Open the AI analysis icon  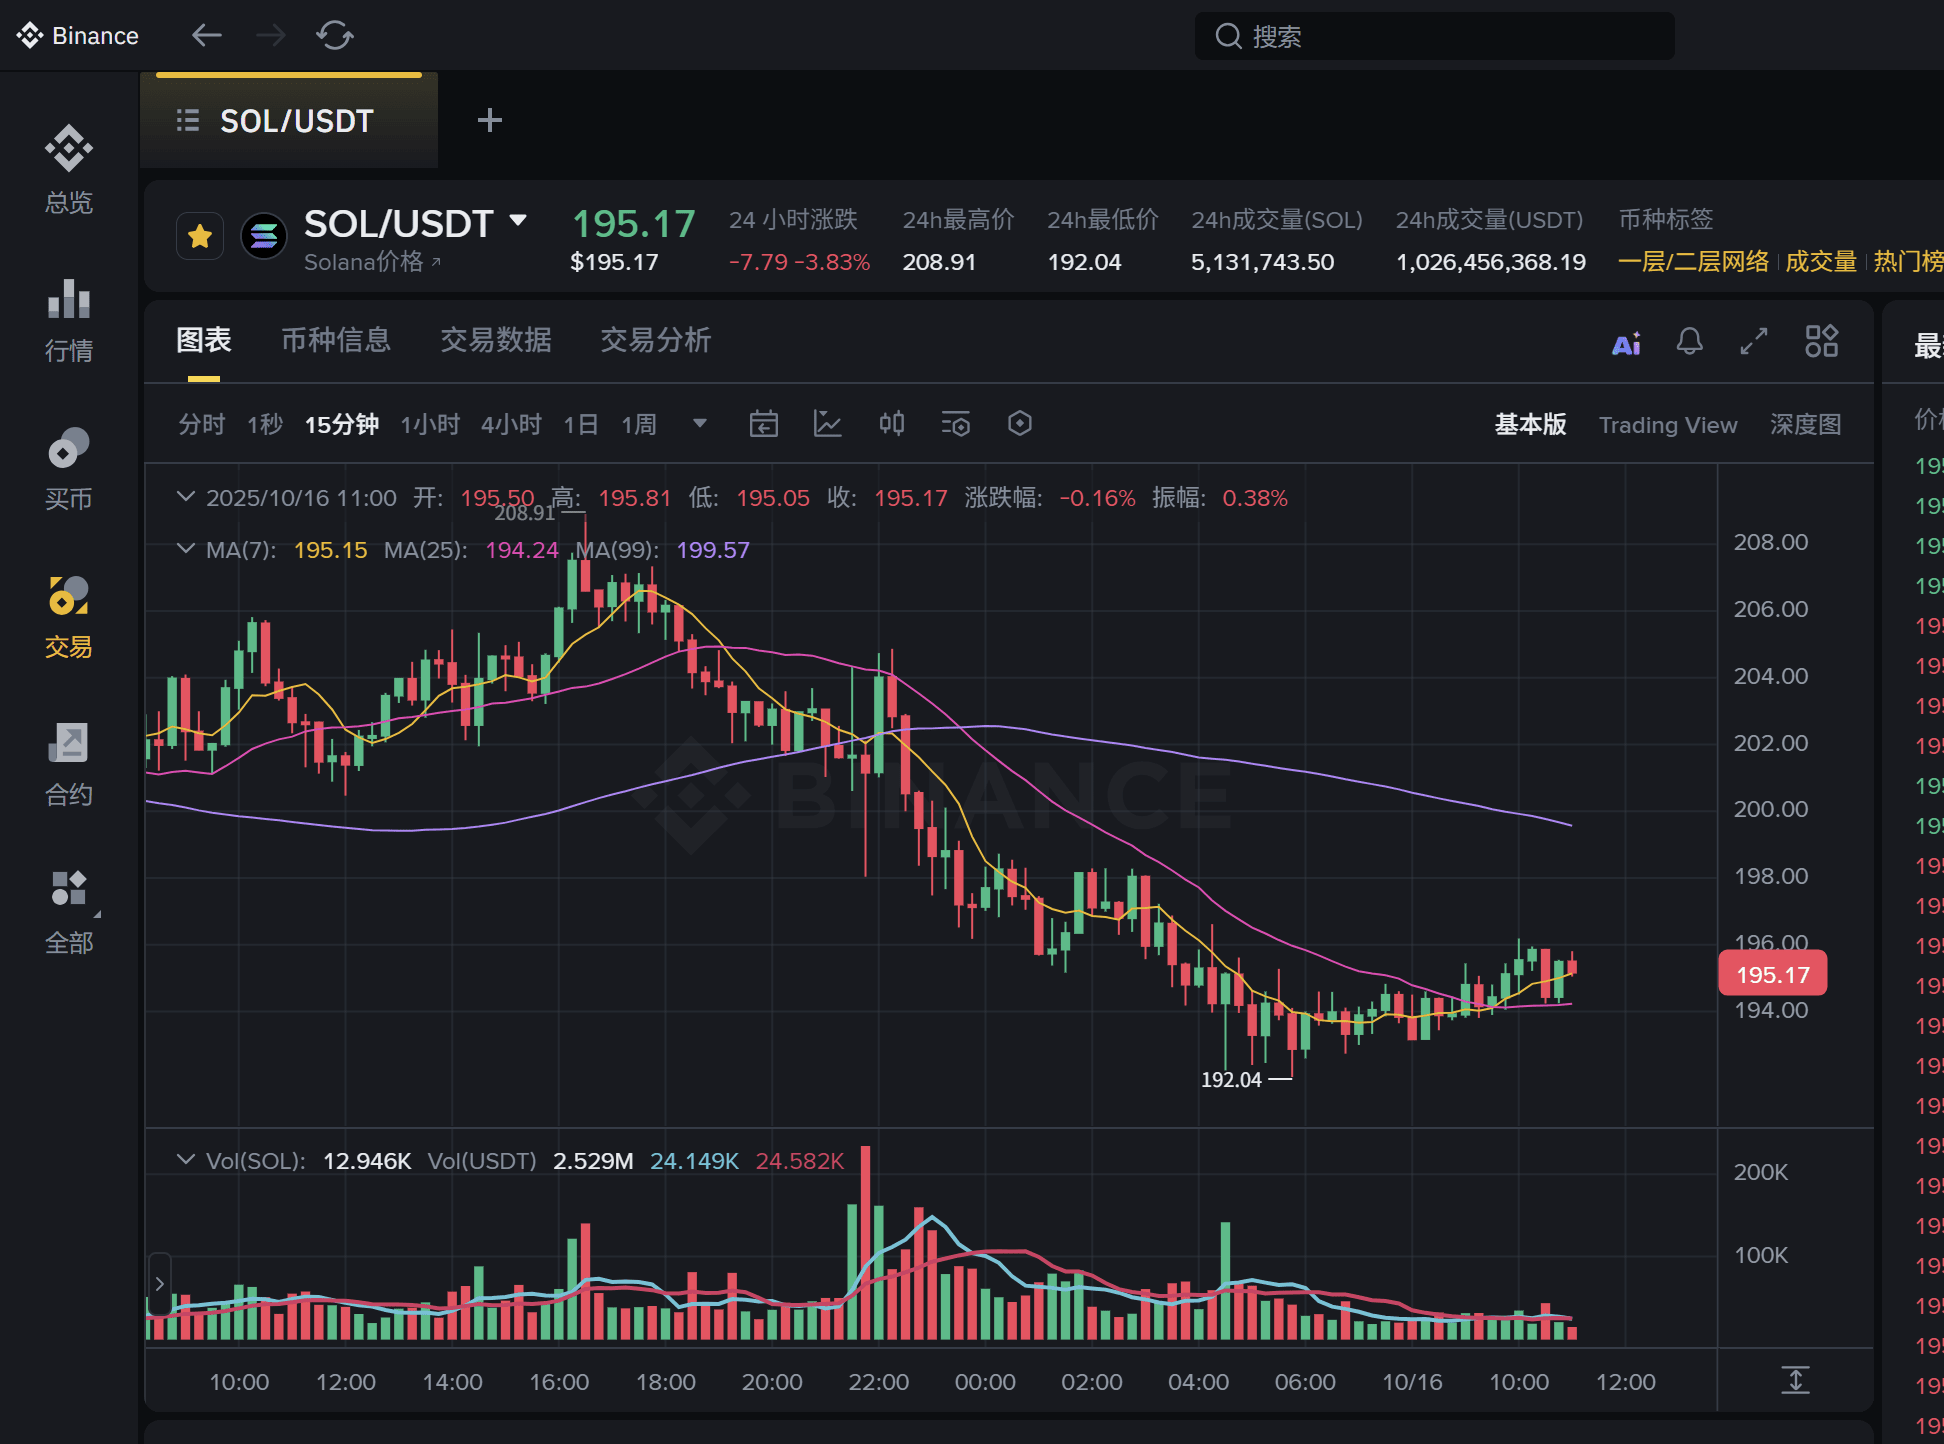pos(1626,344)
